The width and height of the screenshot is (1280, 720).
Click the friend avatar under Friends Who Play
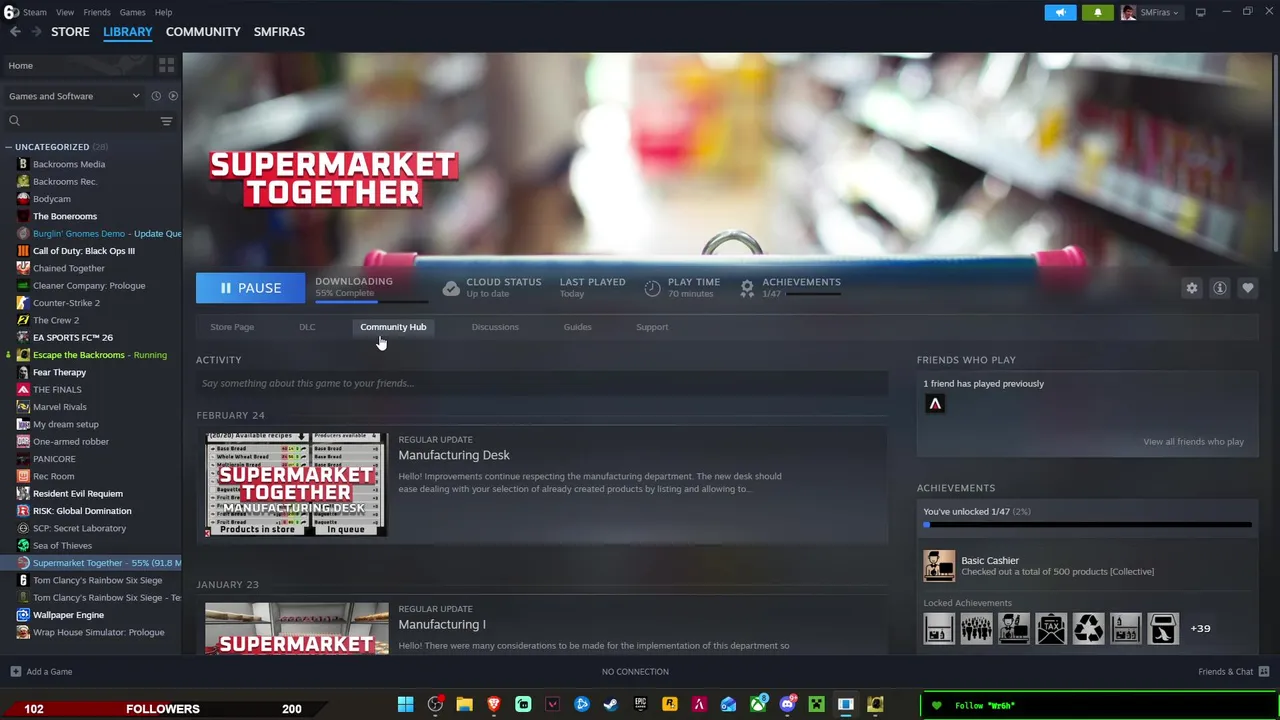[935, 404]
